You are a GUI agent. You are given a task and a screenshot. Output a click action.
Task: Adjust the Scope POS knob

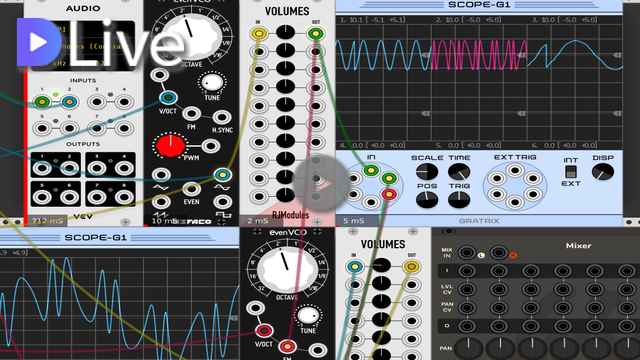(427, 200)
